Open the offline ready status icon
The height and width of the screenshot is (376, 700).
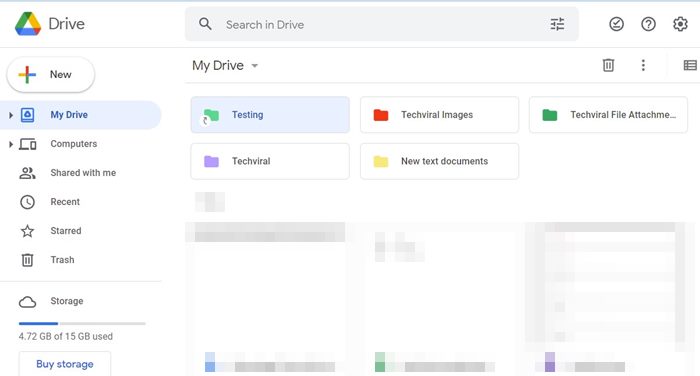coord(617,24)
